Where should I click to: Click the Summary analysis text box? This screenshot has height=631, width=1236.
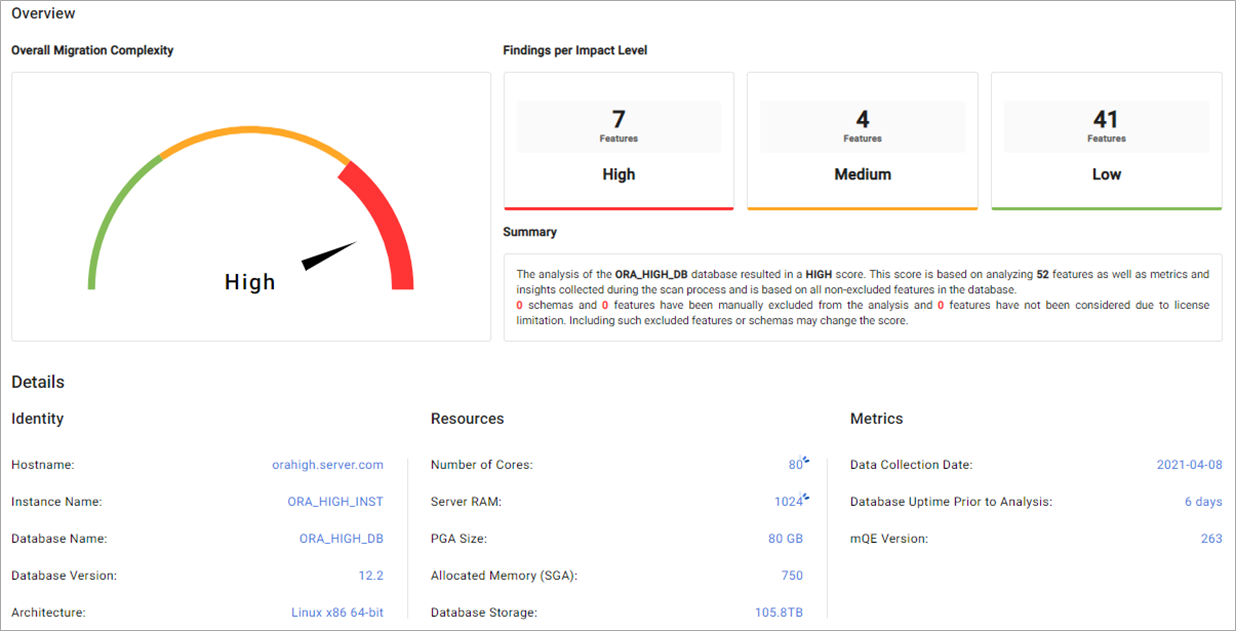click(863, 297)
